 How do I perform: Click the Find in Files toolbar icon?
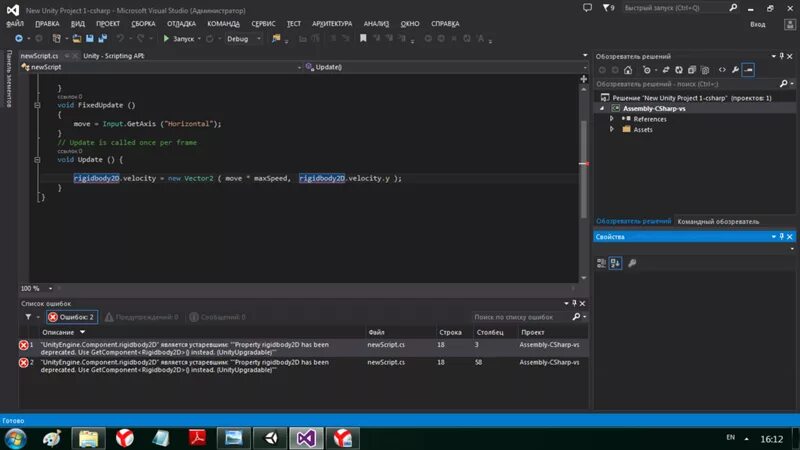click(276, 39)
